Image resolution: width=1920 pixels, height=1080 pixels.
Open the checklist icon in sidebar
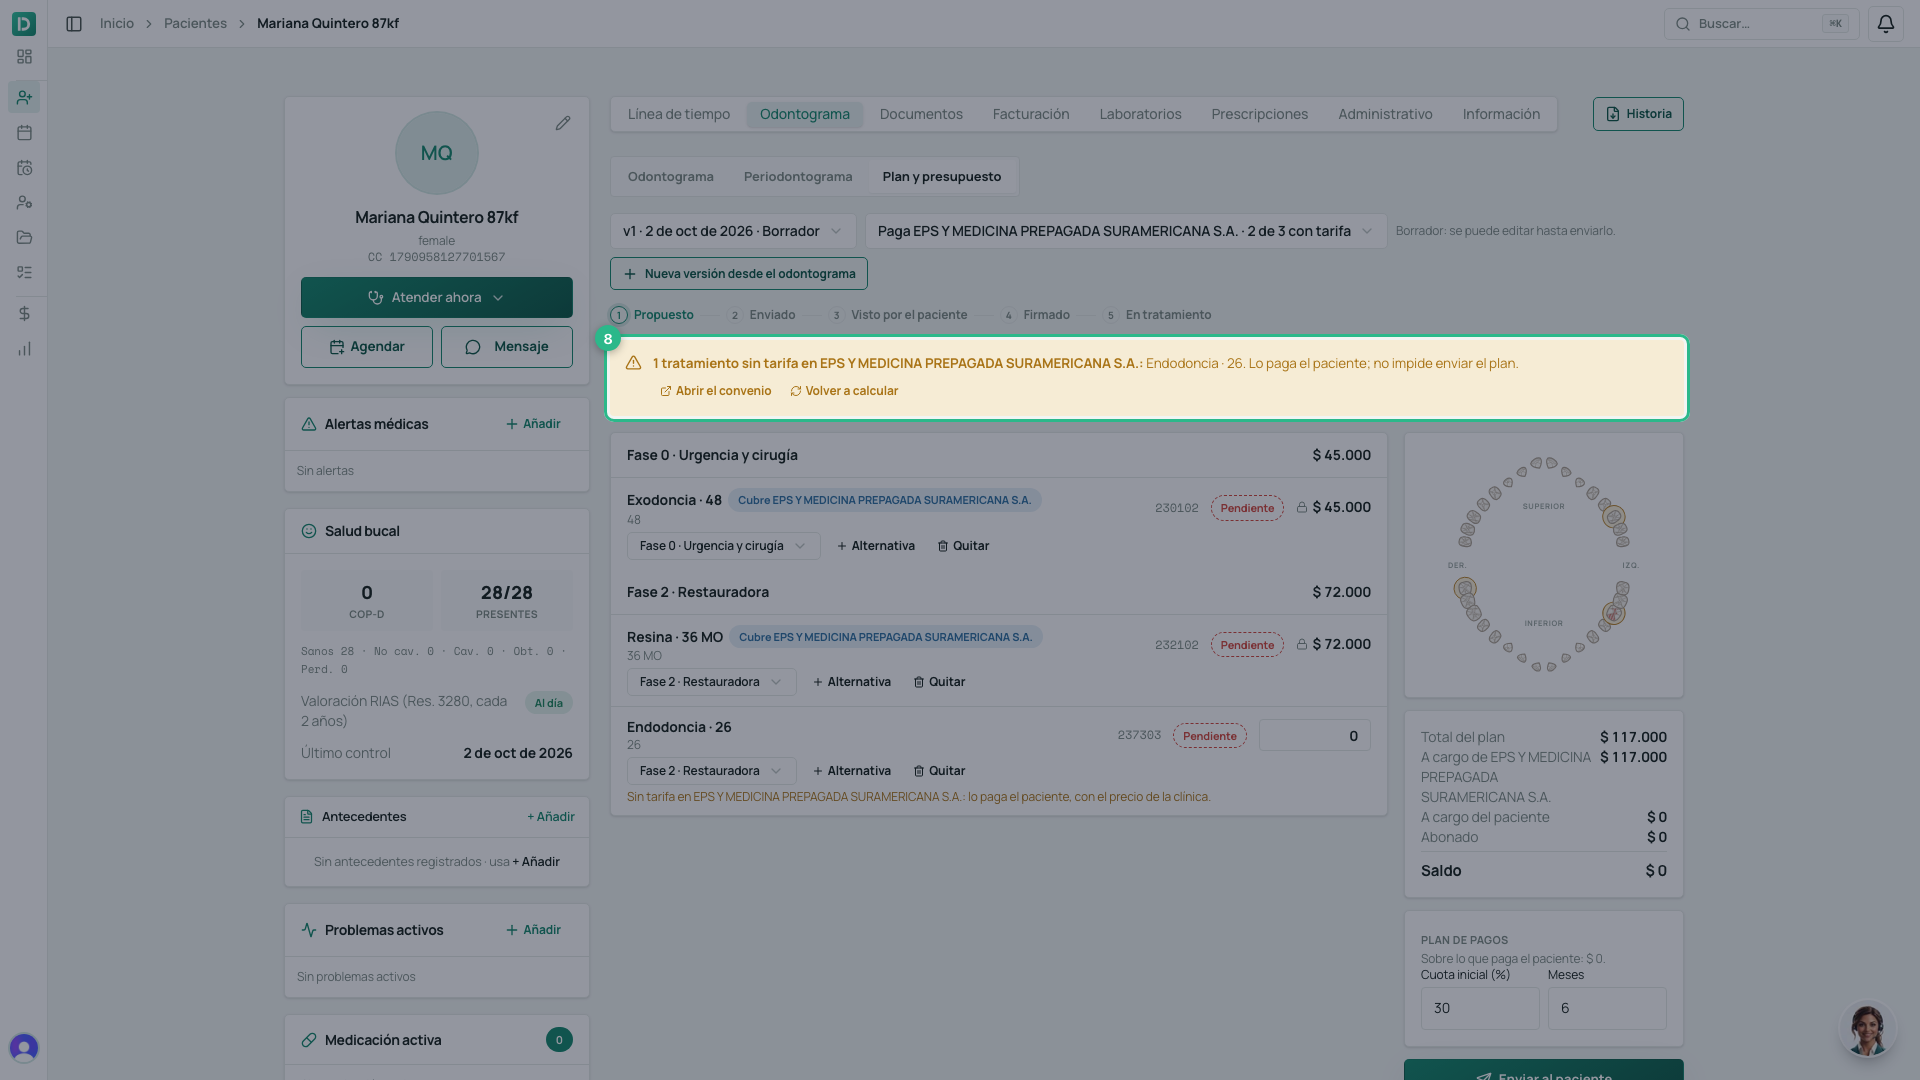click(x=24, y=272)
